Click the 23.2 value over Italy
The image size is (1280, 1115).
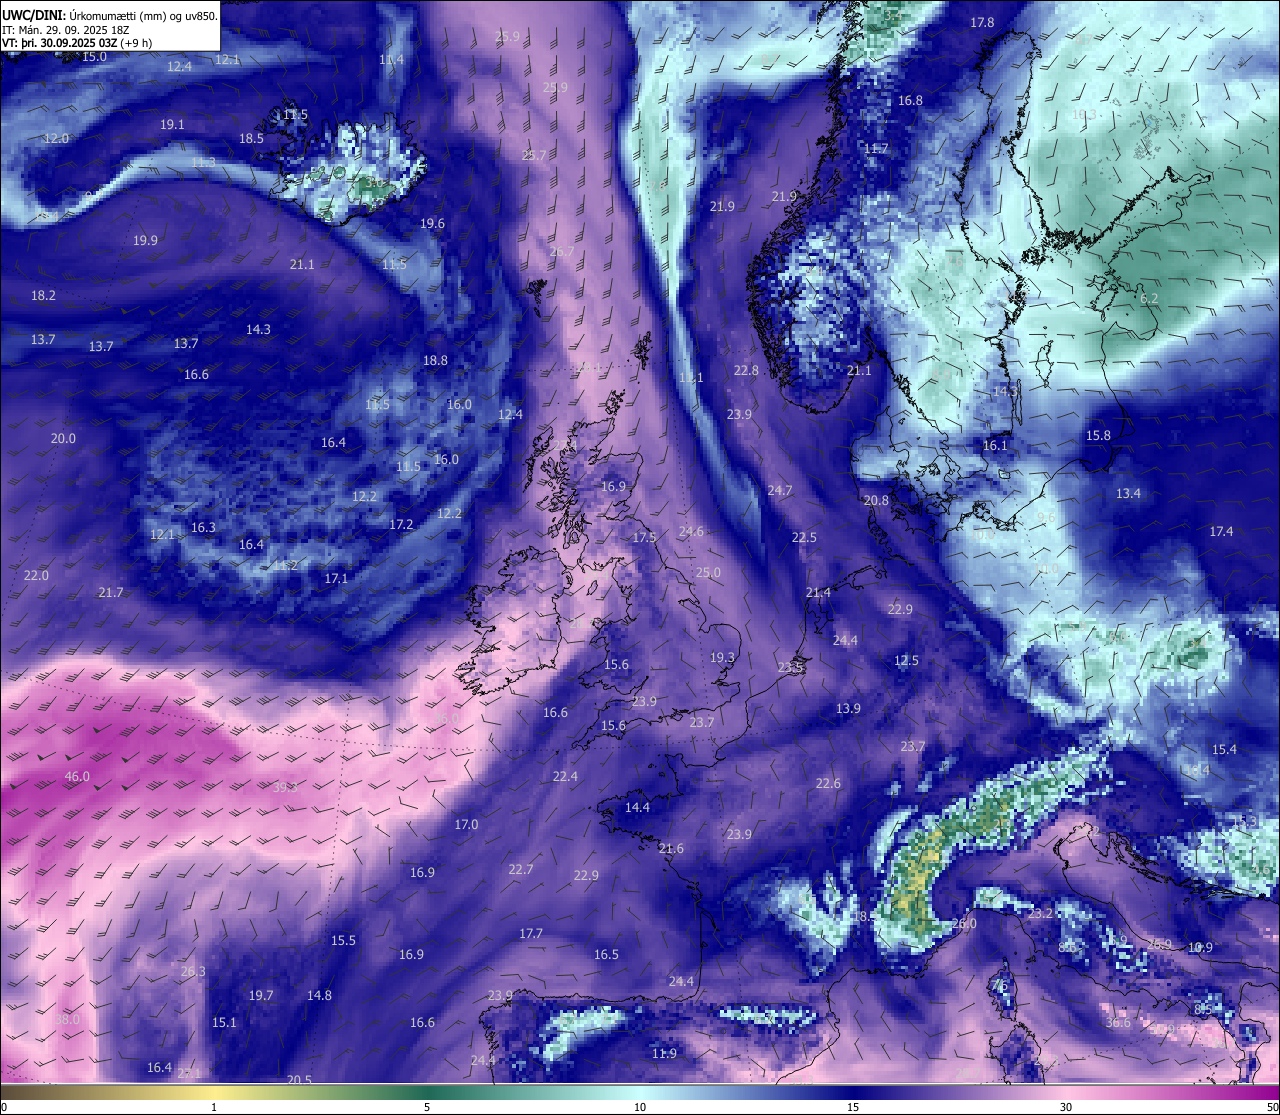coord(1040,914)
